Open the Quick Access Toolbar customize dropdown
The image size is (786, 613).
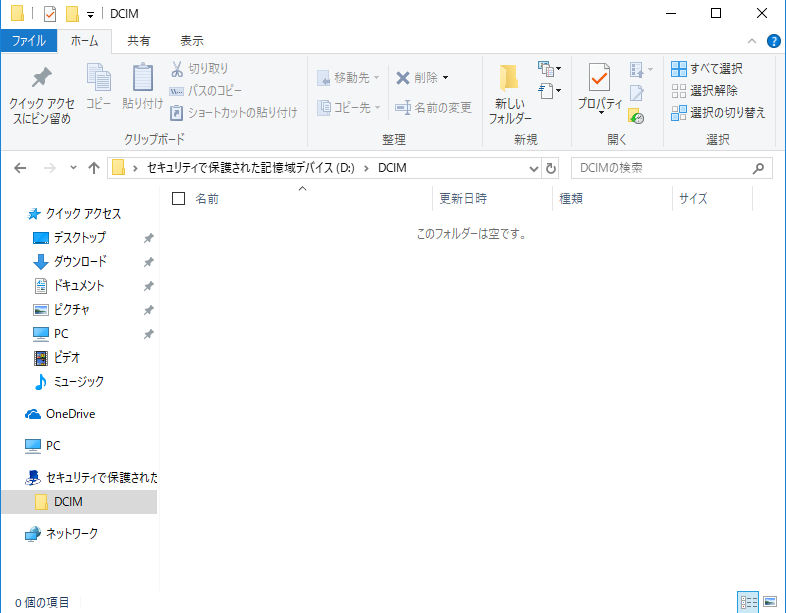(91, 14)
